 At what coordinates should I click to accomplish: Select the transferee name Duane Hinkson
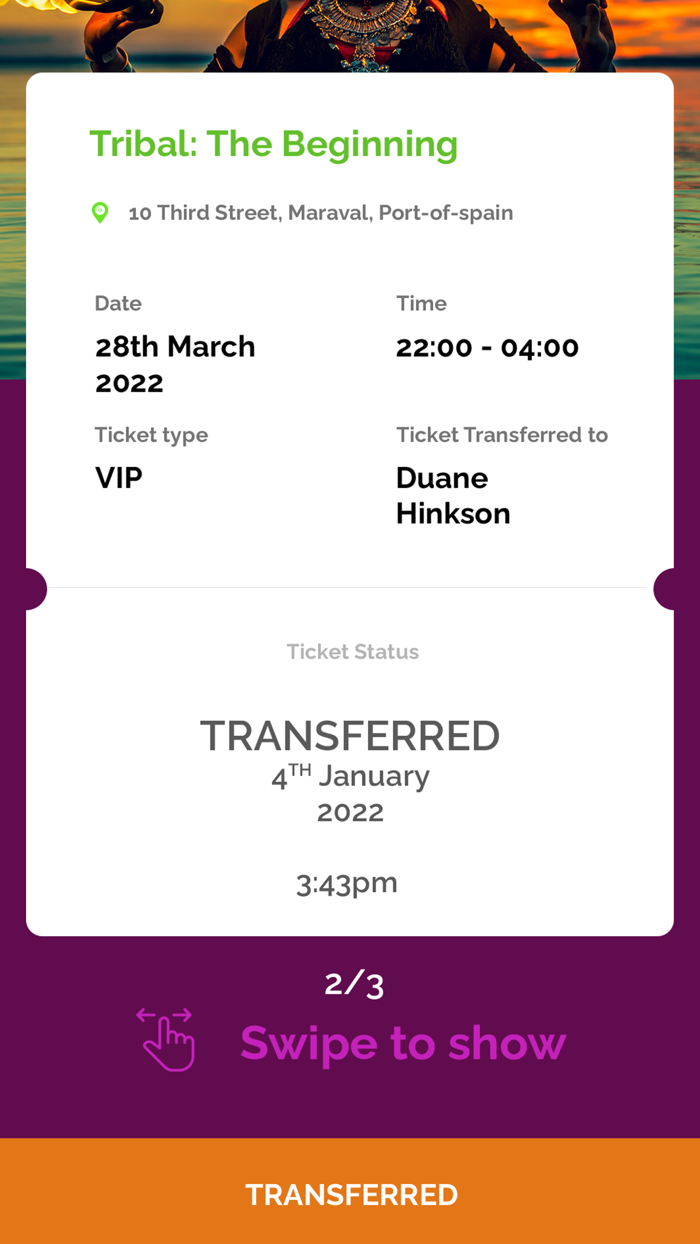tap(452, 495)
